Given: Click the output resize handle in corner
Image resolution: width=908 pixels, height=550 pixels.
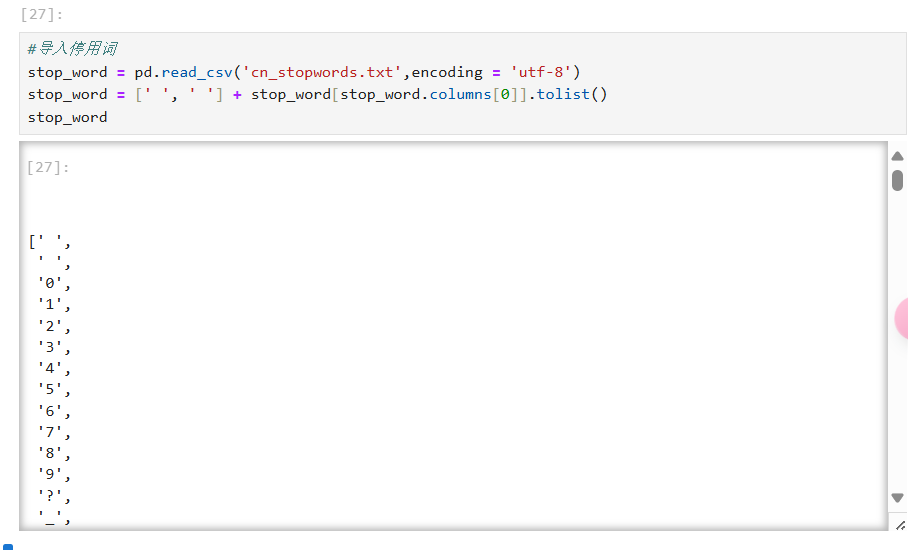Looking at the screenshot, I should (900, 524).
